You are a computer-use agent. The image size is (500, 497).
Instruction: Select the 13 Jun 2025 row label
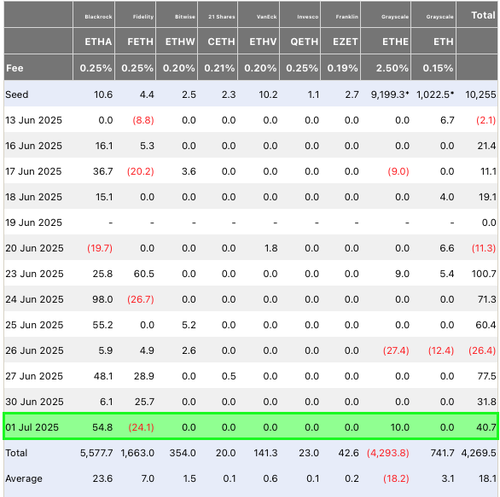pos(34,120)
